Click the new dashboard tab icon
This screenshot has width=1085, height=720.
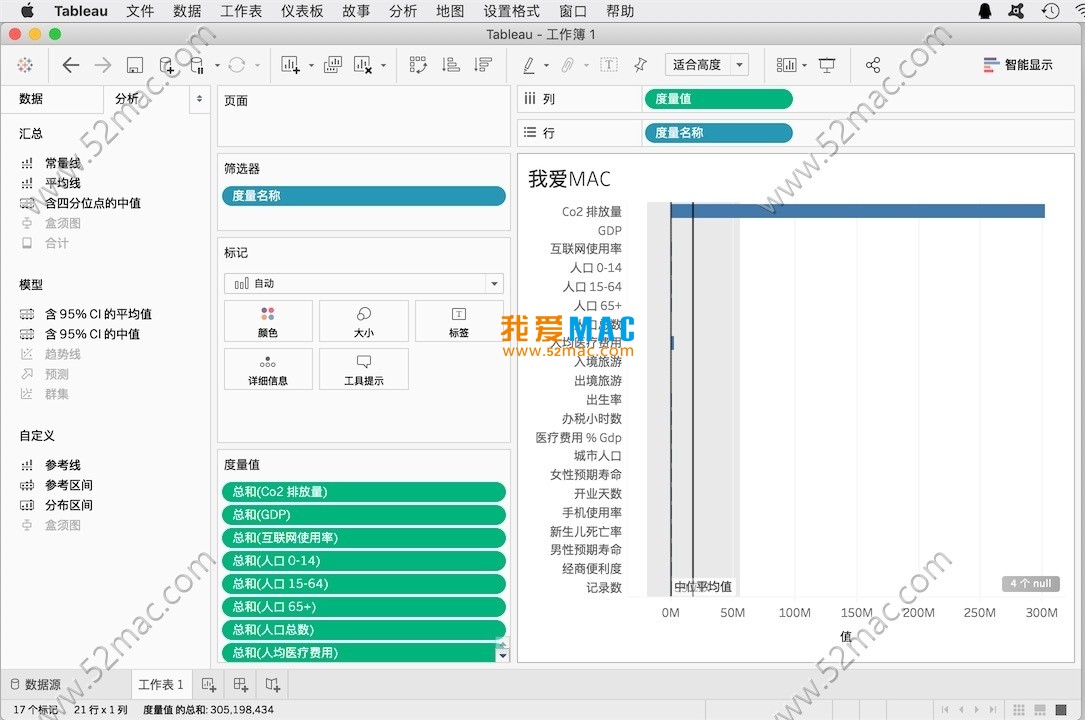click(241, 685)
